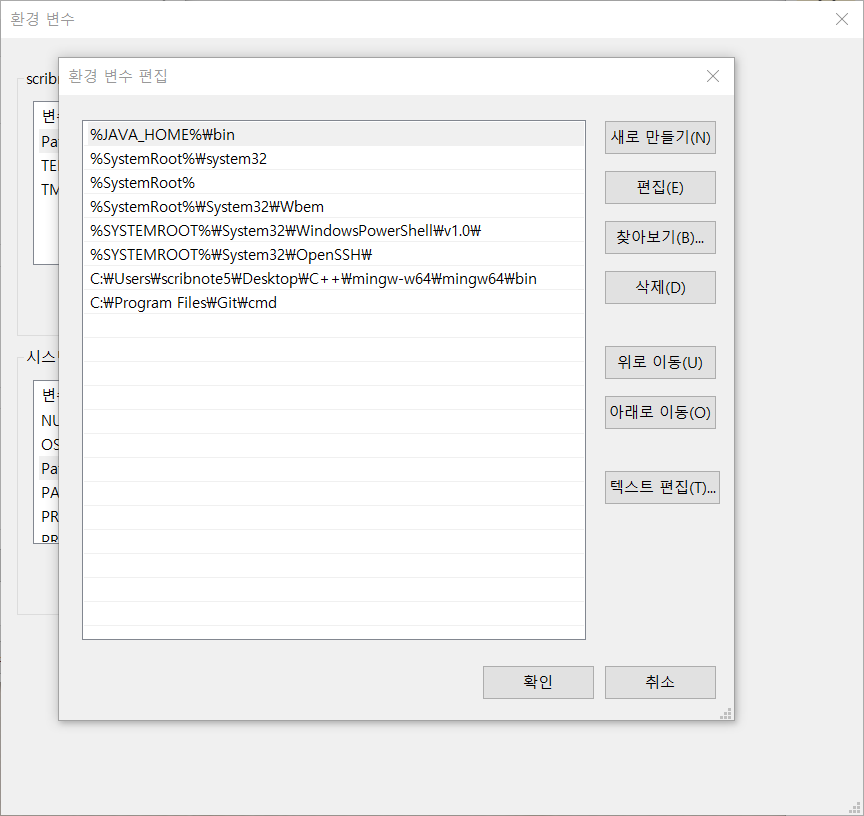Screen dimensions: 864x816
Task: Select the WindowsPowerShell\v1.0 path entry
Action: (286, 230)
